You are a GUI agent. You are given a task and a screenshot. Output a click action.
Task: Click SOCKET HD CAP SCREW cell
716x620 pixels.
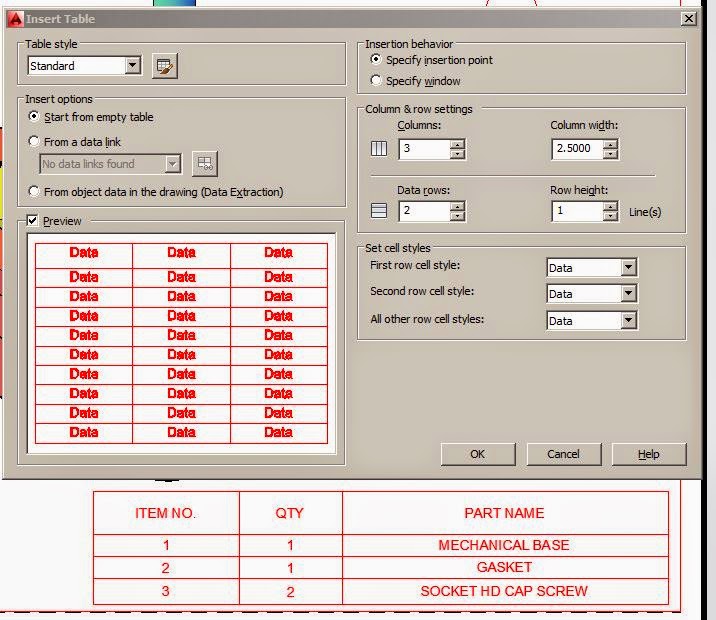tap(504, 591)
